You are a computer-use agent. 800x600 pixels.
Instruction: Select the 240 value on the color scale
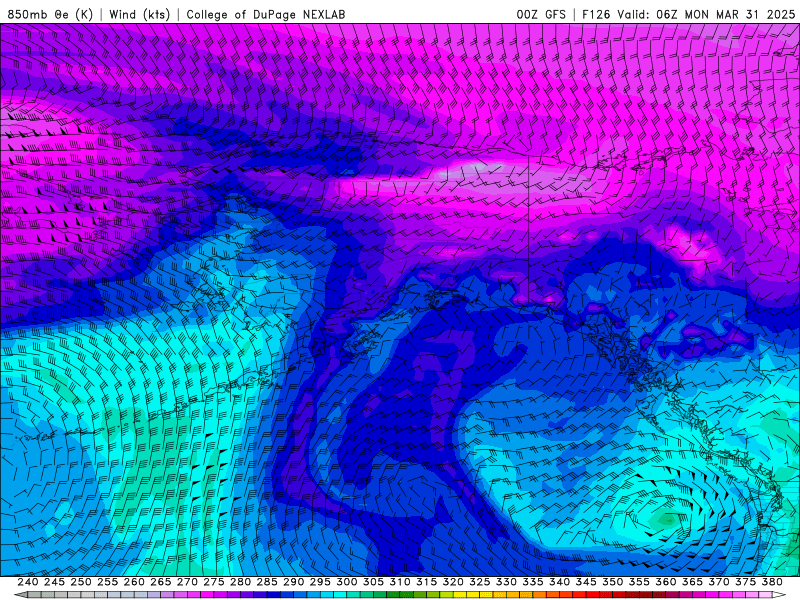pyautogui.click(x=28, y=582)
